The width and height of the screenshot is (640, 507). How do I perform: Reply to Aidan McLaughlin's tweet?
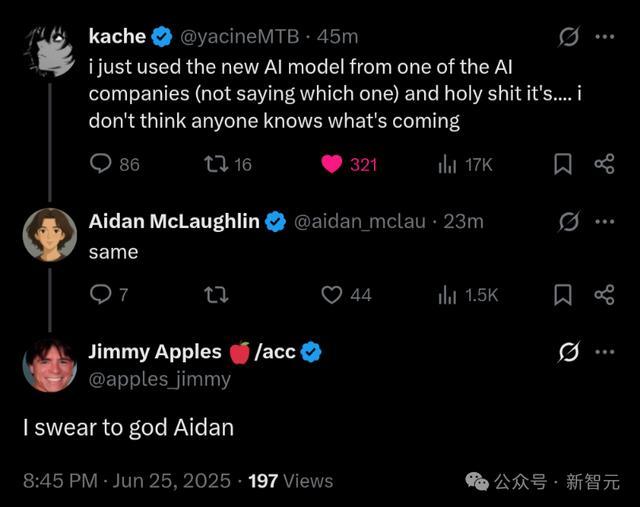click(101, 294)
